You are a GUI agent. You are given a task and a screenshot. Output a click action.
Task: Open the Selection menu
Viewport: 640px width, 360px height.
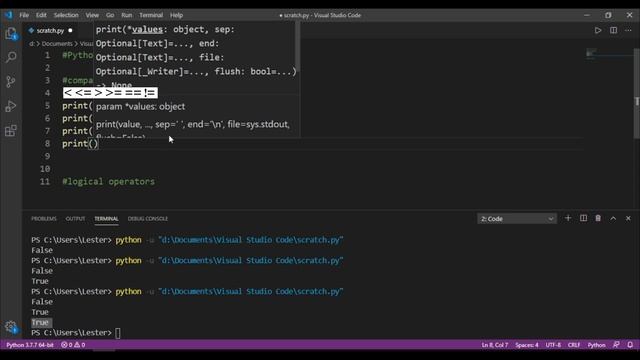(x=66, y=15)
